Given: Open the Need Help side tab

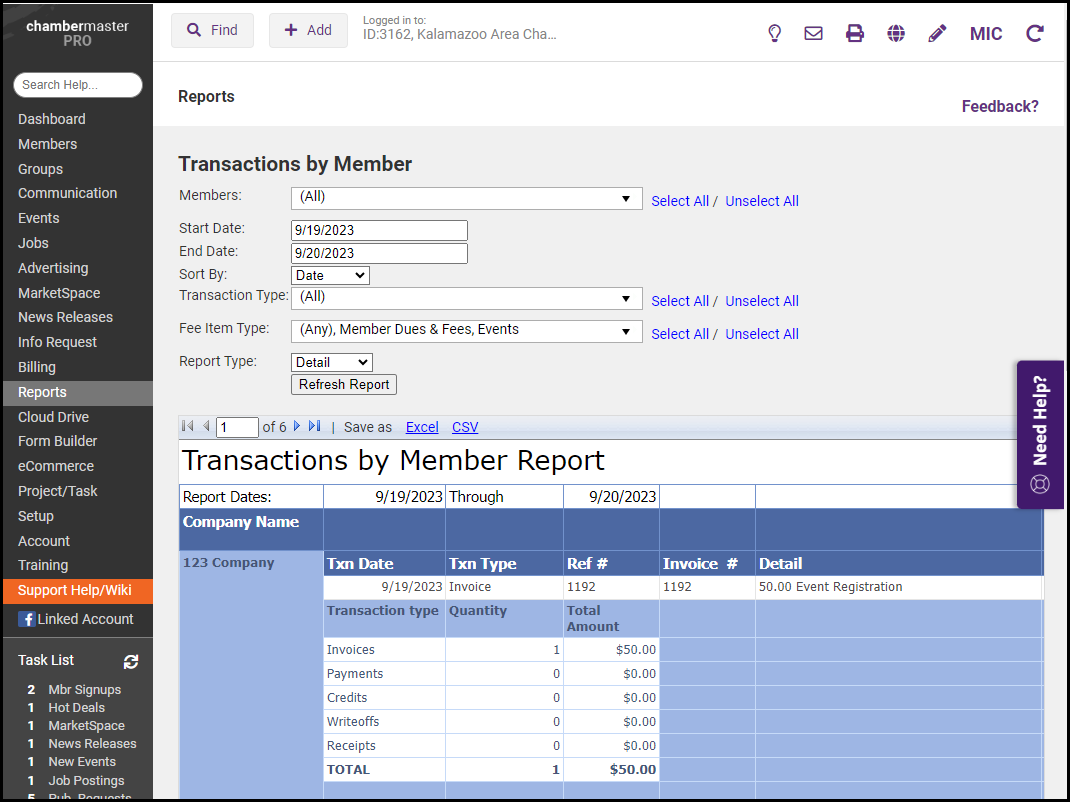Looking at the screenshot, I should point(1040,434).
